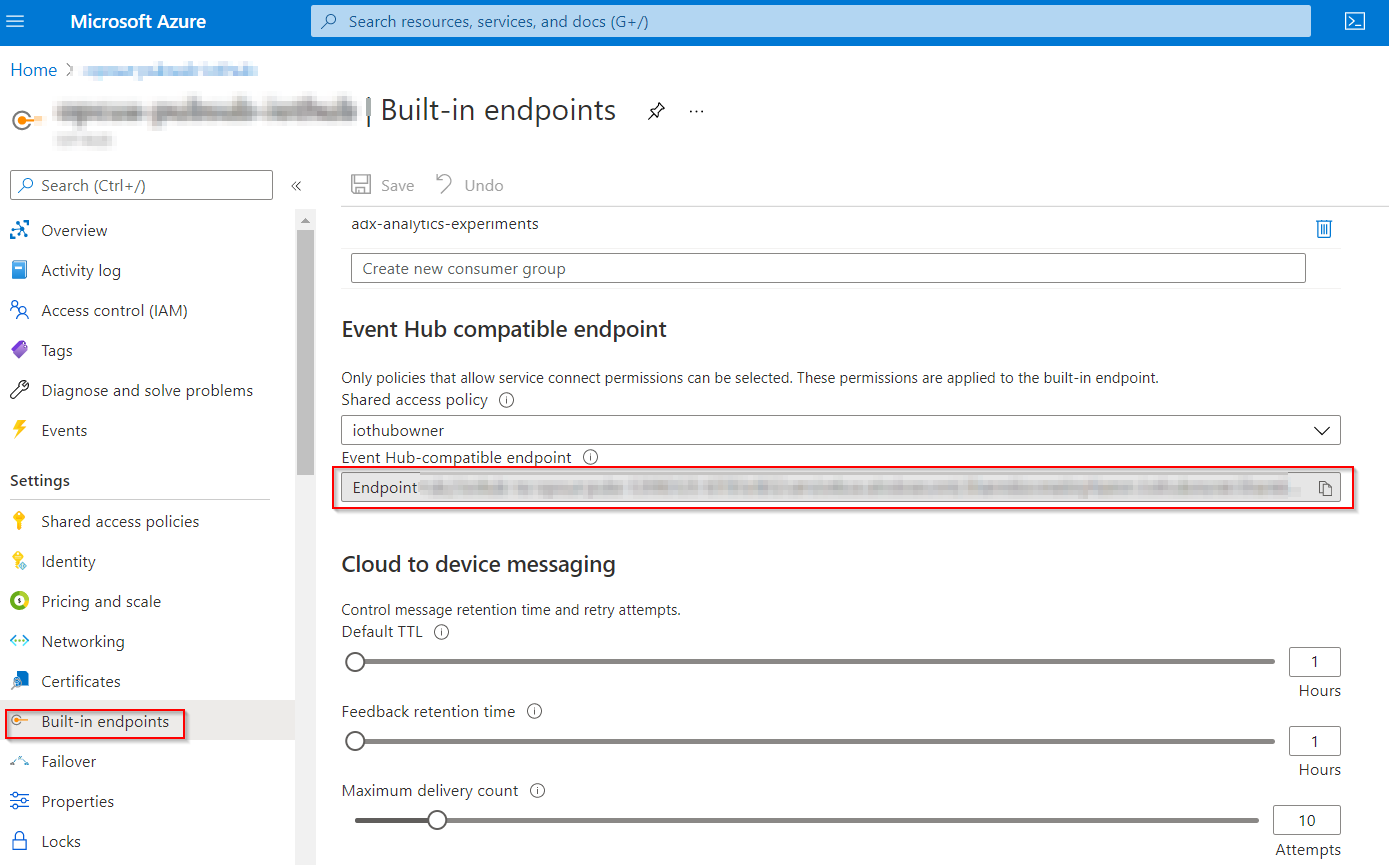Open the Failover page

pyautogui.click(x=69, y=761)
